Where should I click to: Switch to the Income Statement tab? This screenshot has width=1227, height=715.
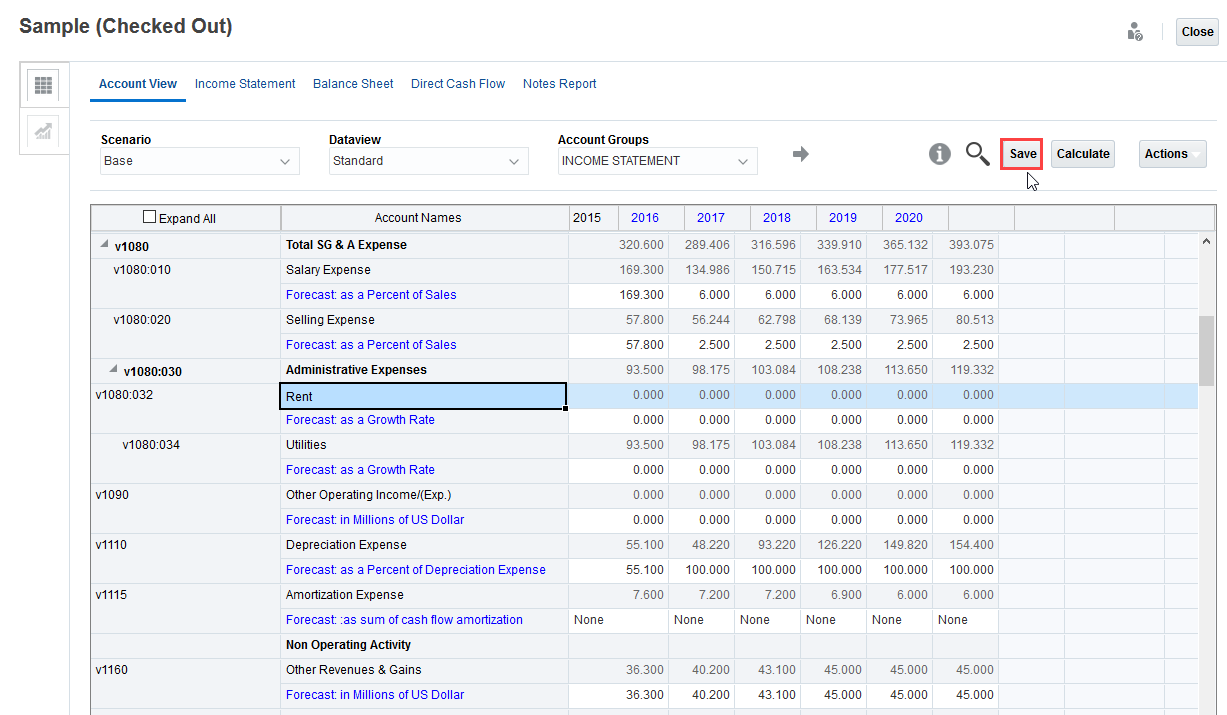coord(245,84)
